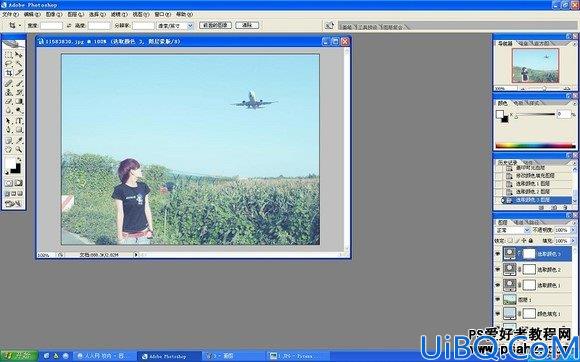
Task: Hide the 颜色填充 1 layer
Action: coord(498,314)
